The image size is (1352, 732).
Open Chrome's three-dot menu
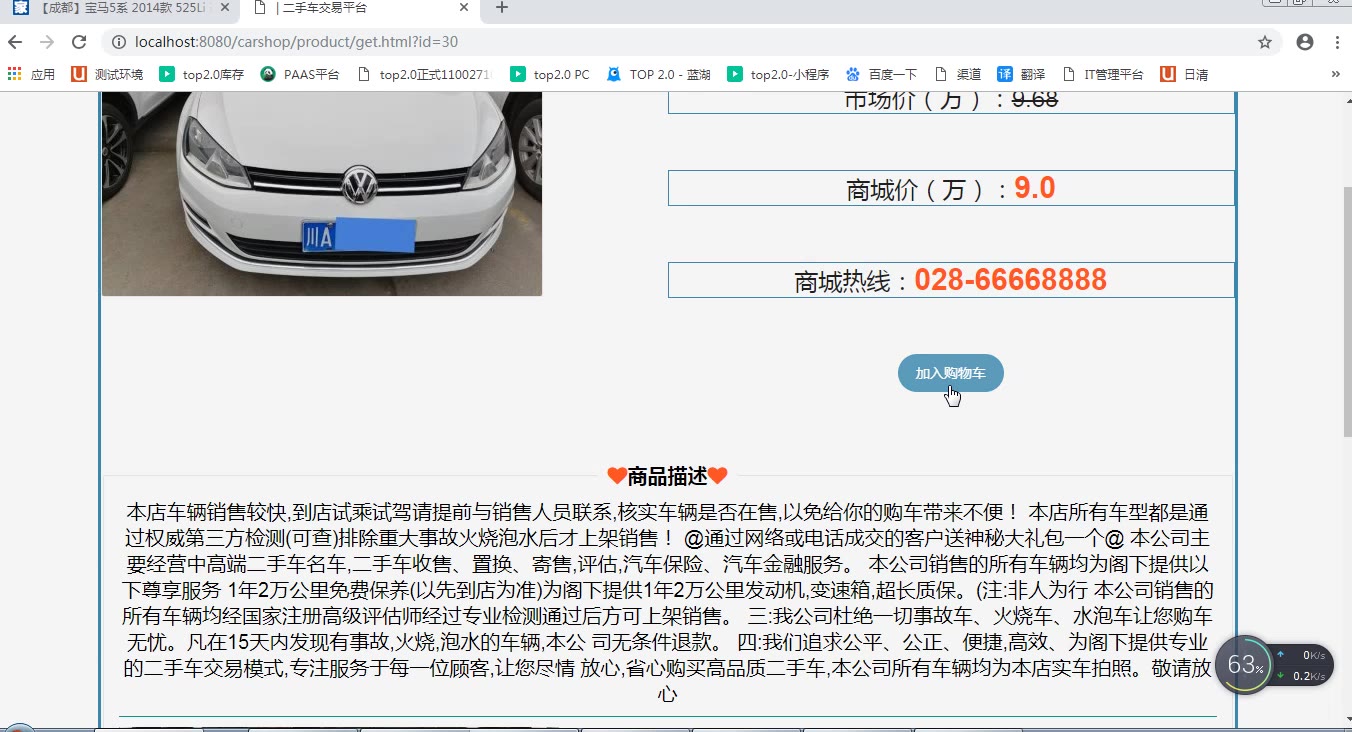click(x=1337, y=42)
